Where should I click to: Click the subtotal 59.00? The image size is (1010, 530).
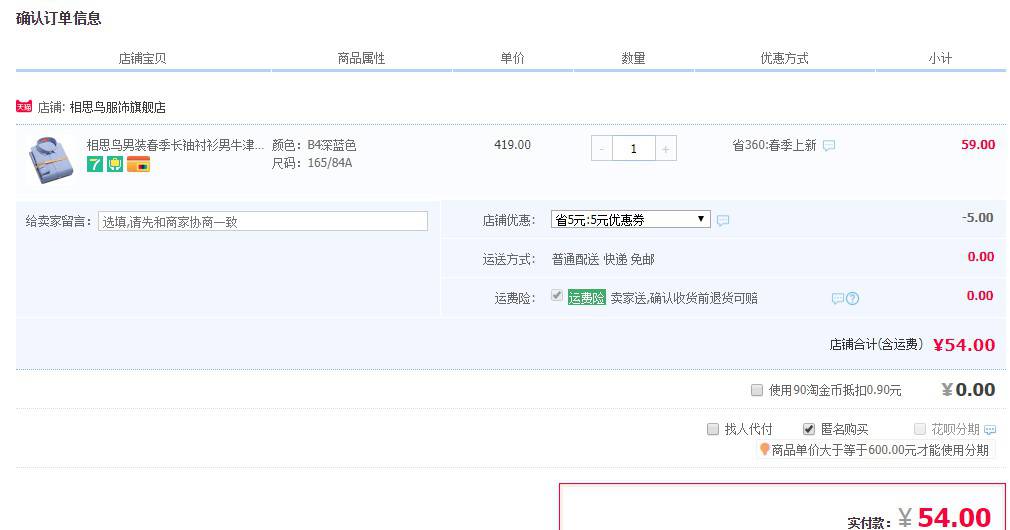pyautogui.click(x=978, y=145)
